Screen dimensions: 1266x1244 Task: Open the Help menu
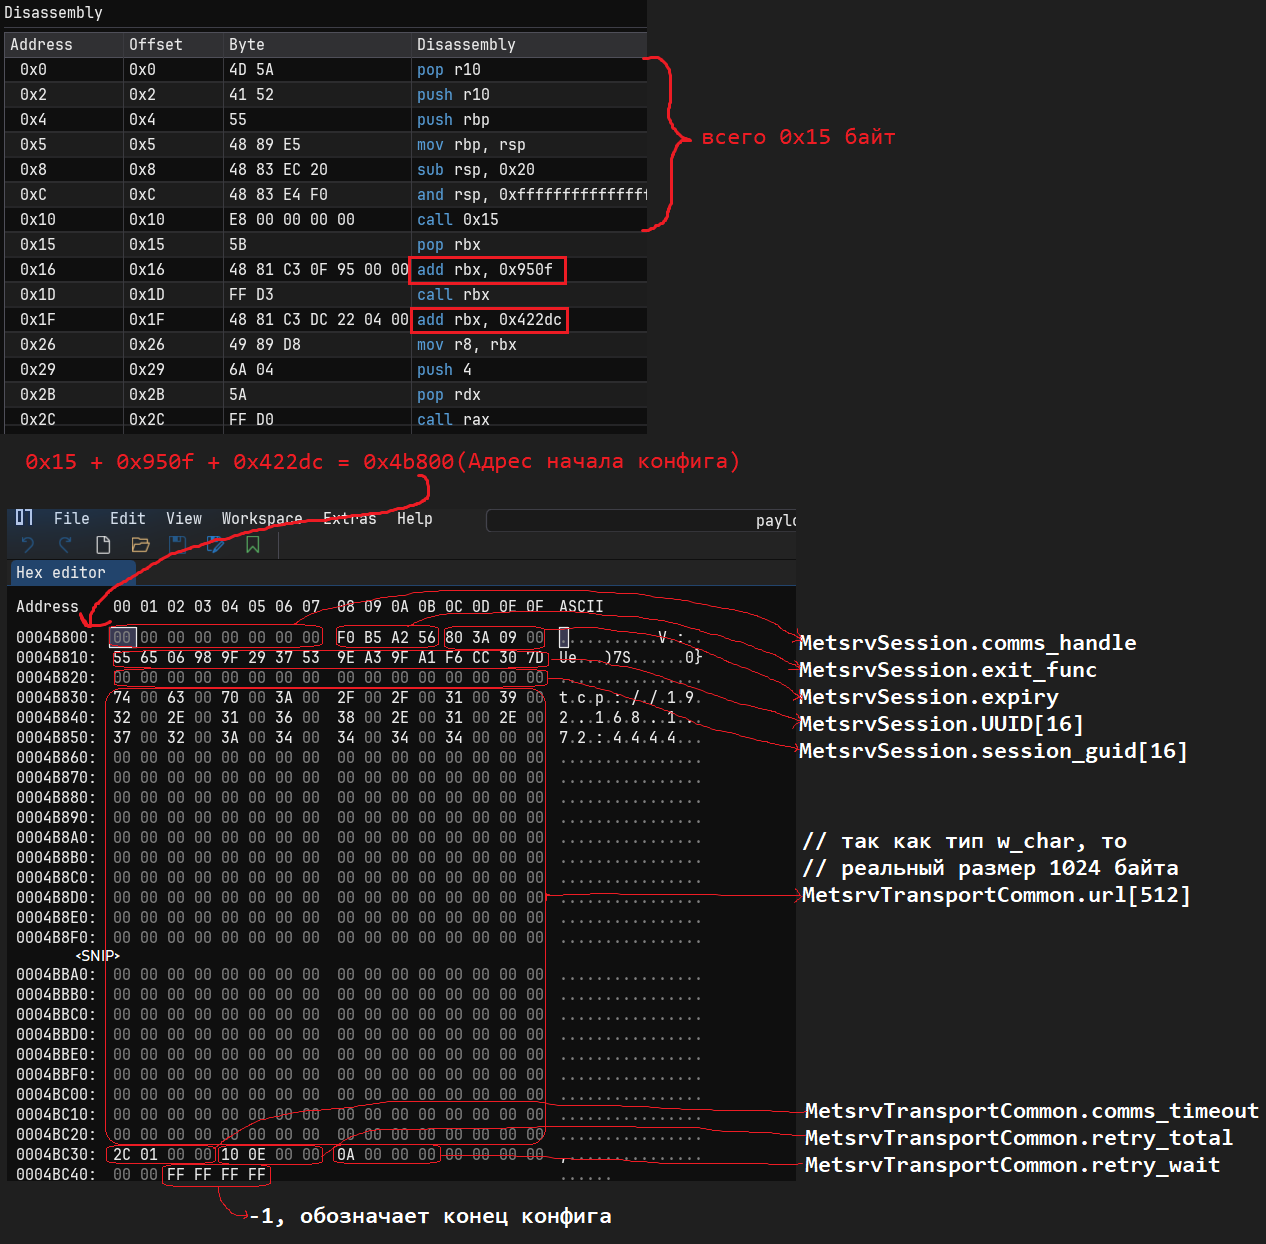click(x=414, y=518)
